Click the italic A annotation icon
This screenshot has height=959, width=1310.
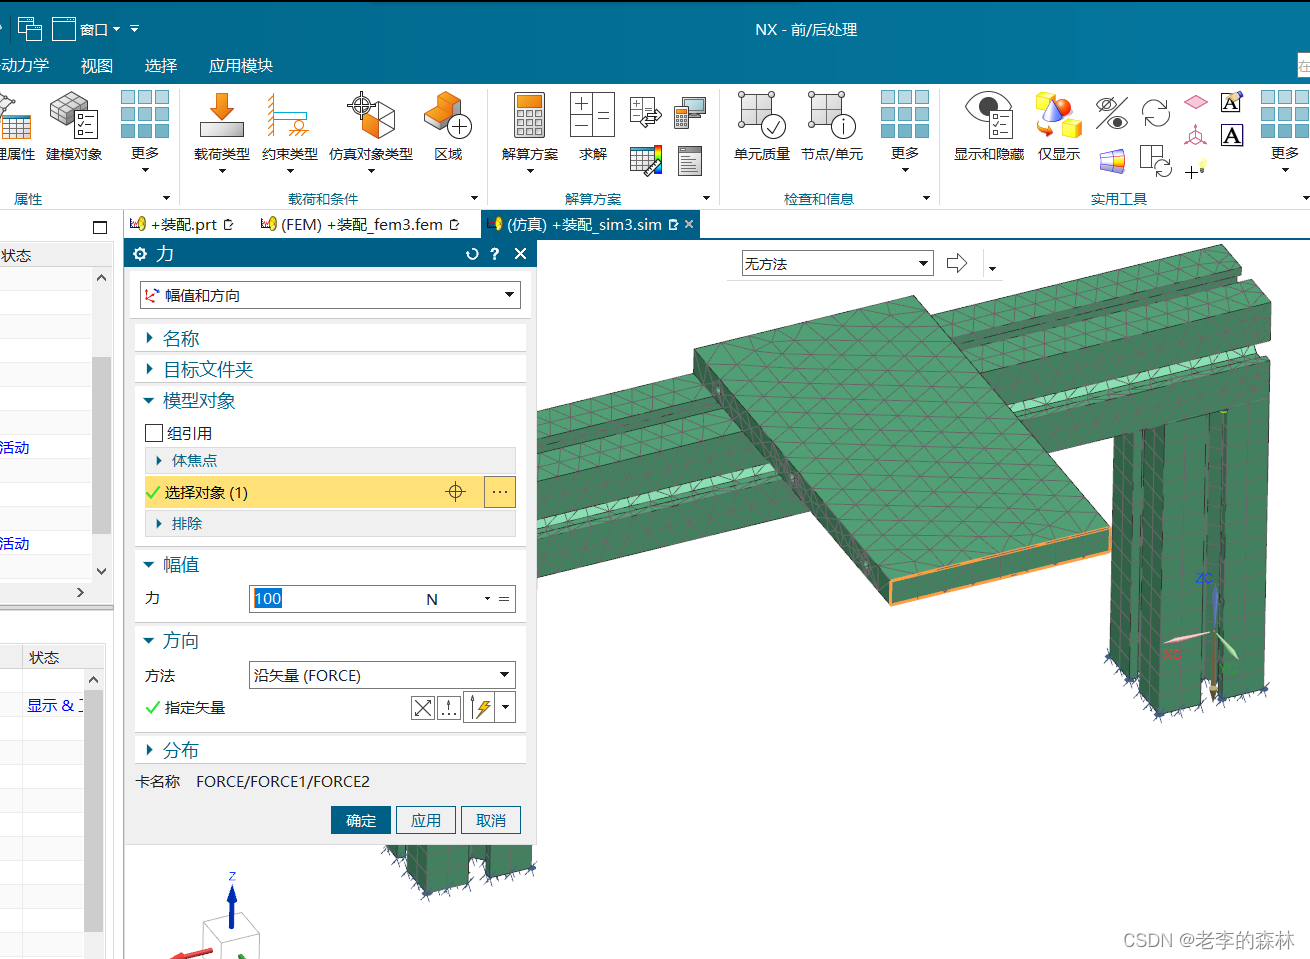click(x=1232, y=102)
